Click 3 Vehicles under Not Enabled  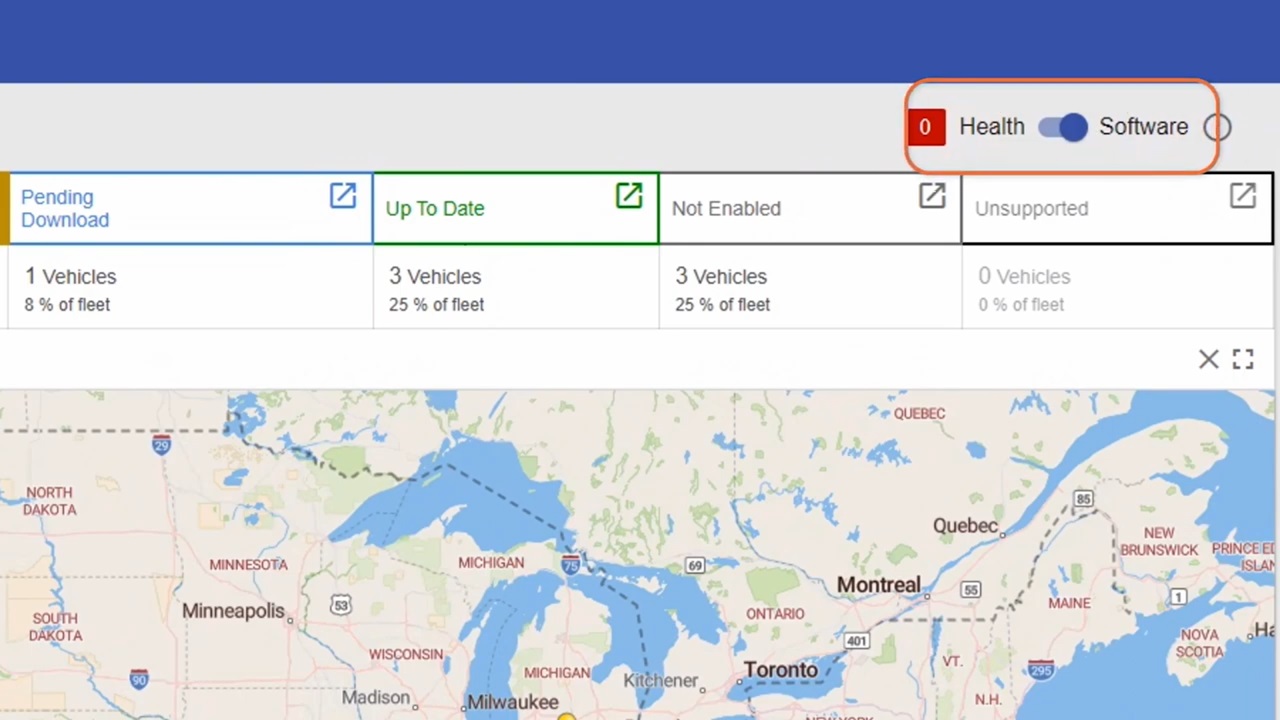pyautogui.click(x=721, y=277)
